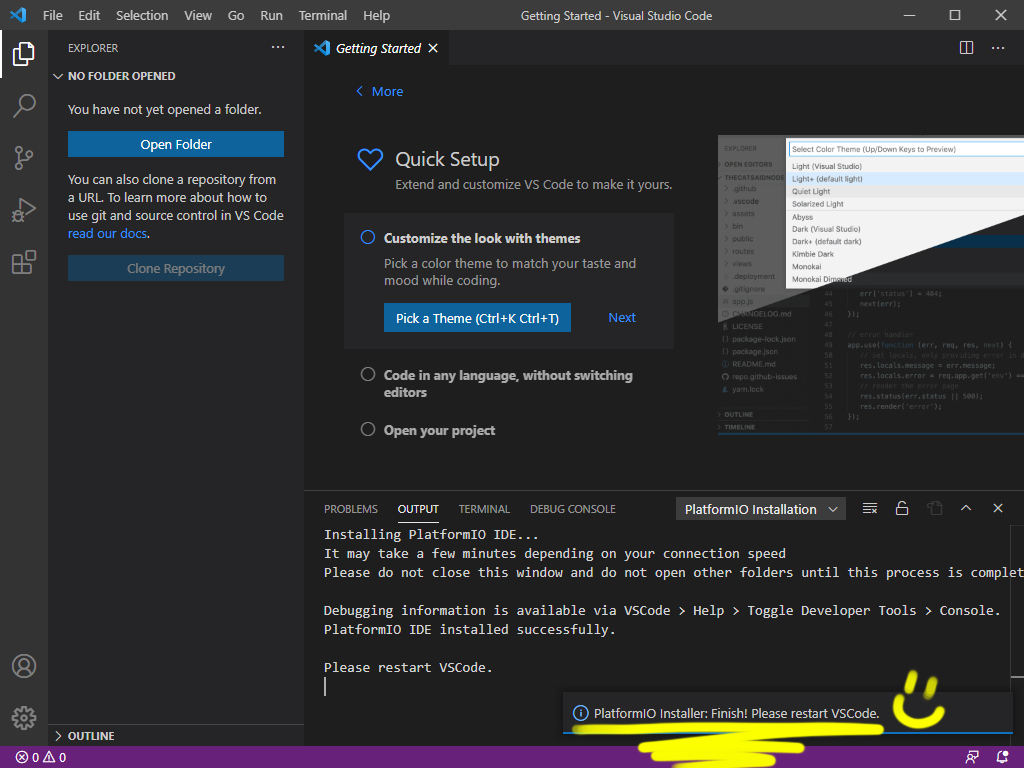Close the Getting Started tab
The image size is (1024, 768).
[433, 48]
